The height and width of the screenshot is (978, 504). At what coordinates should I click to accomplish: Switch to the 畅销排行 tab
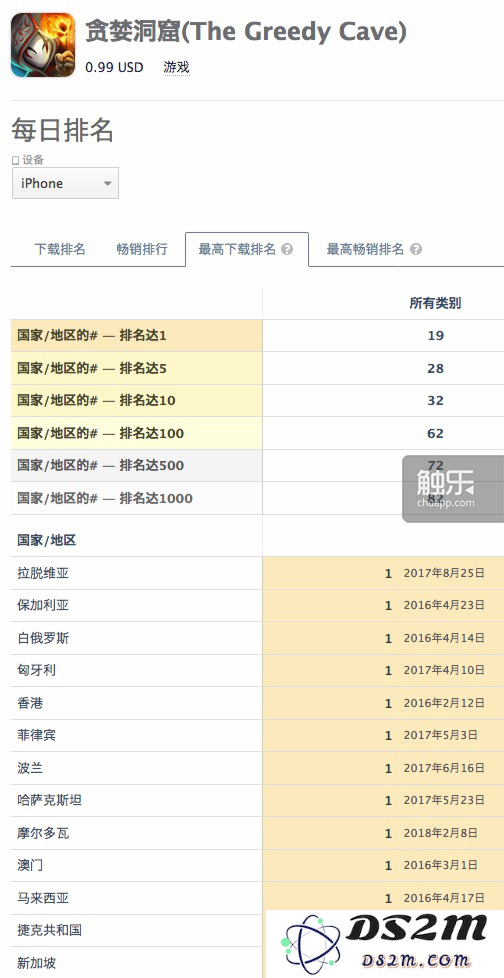point(142,249)
